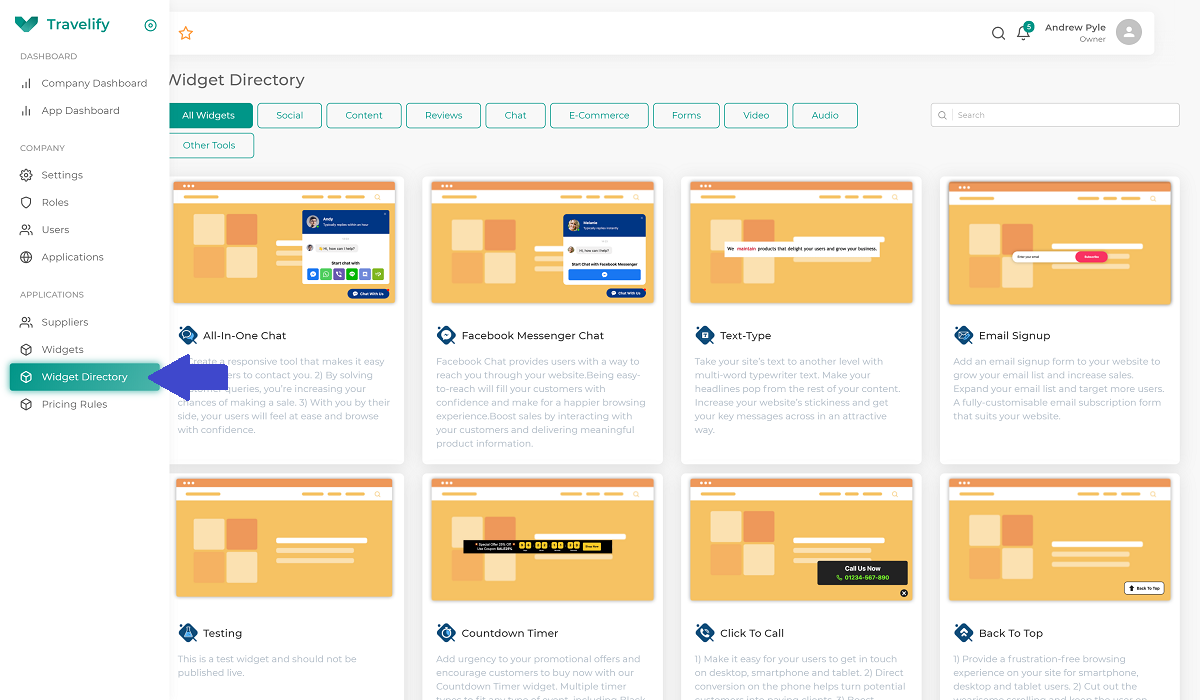The height and width of the screenshot is (700, 1200).
Task: Select the E-Commerce filter tab
Action: (599, 115)
